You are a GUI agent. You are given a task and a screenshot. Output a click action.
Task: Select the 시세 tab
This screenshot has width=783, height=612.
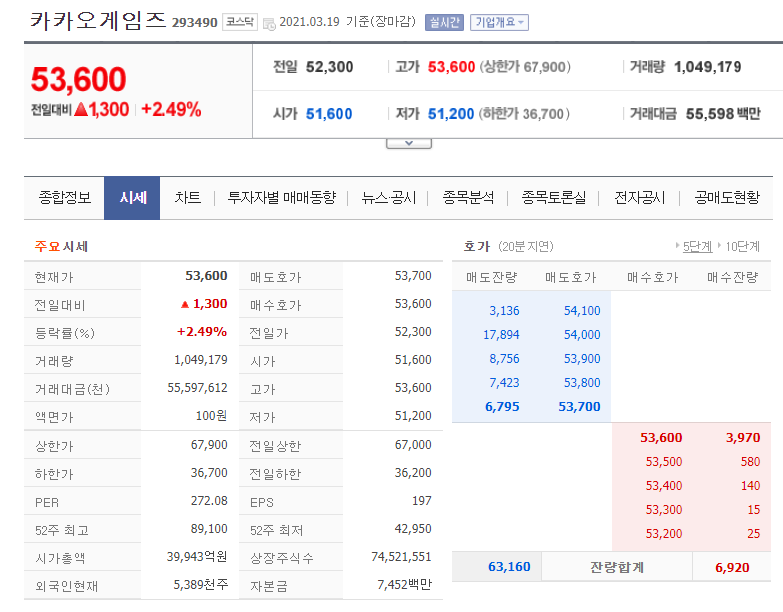point(132,198)
